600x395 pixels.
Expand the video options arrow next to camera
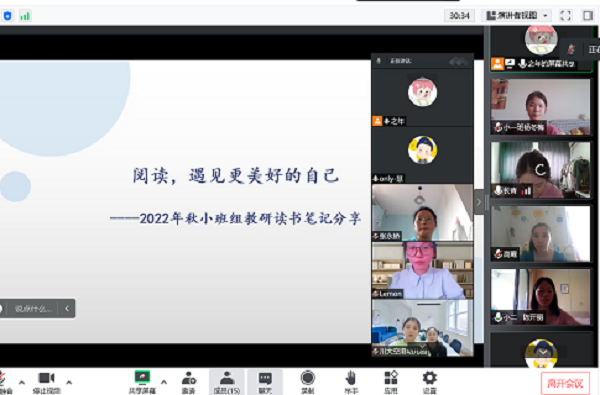coord(69,382)
